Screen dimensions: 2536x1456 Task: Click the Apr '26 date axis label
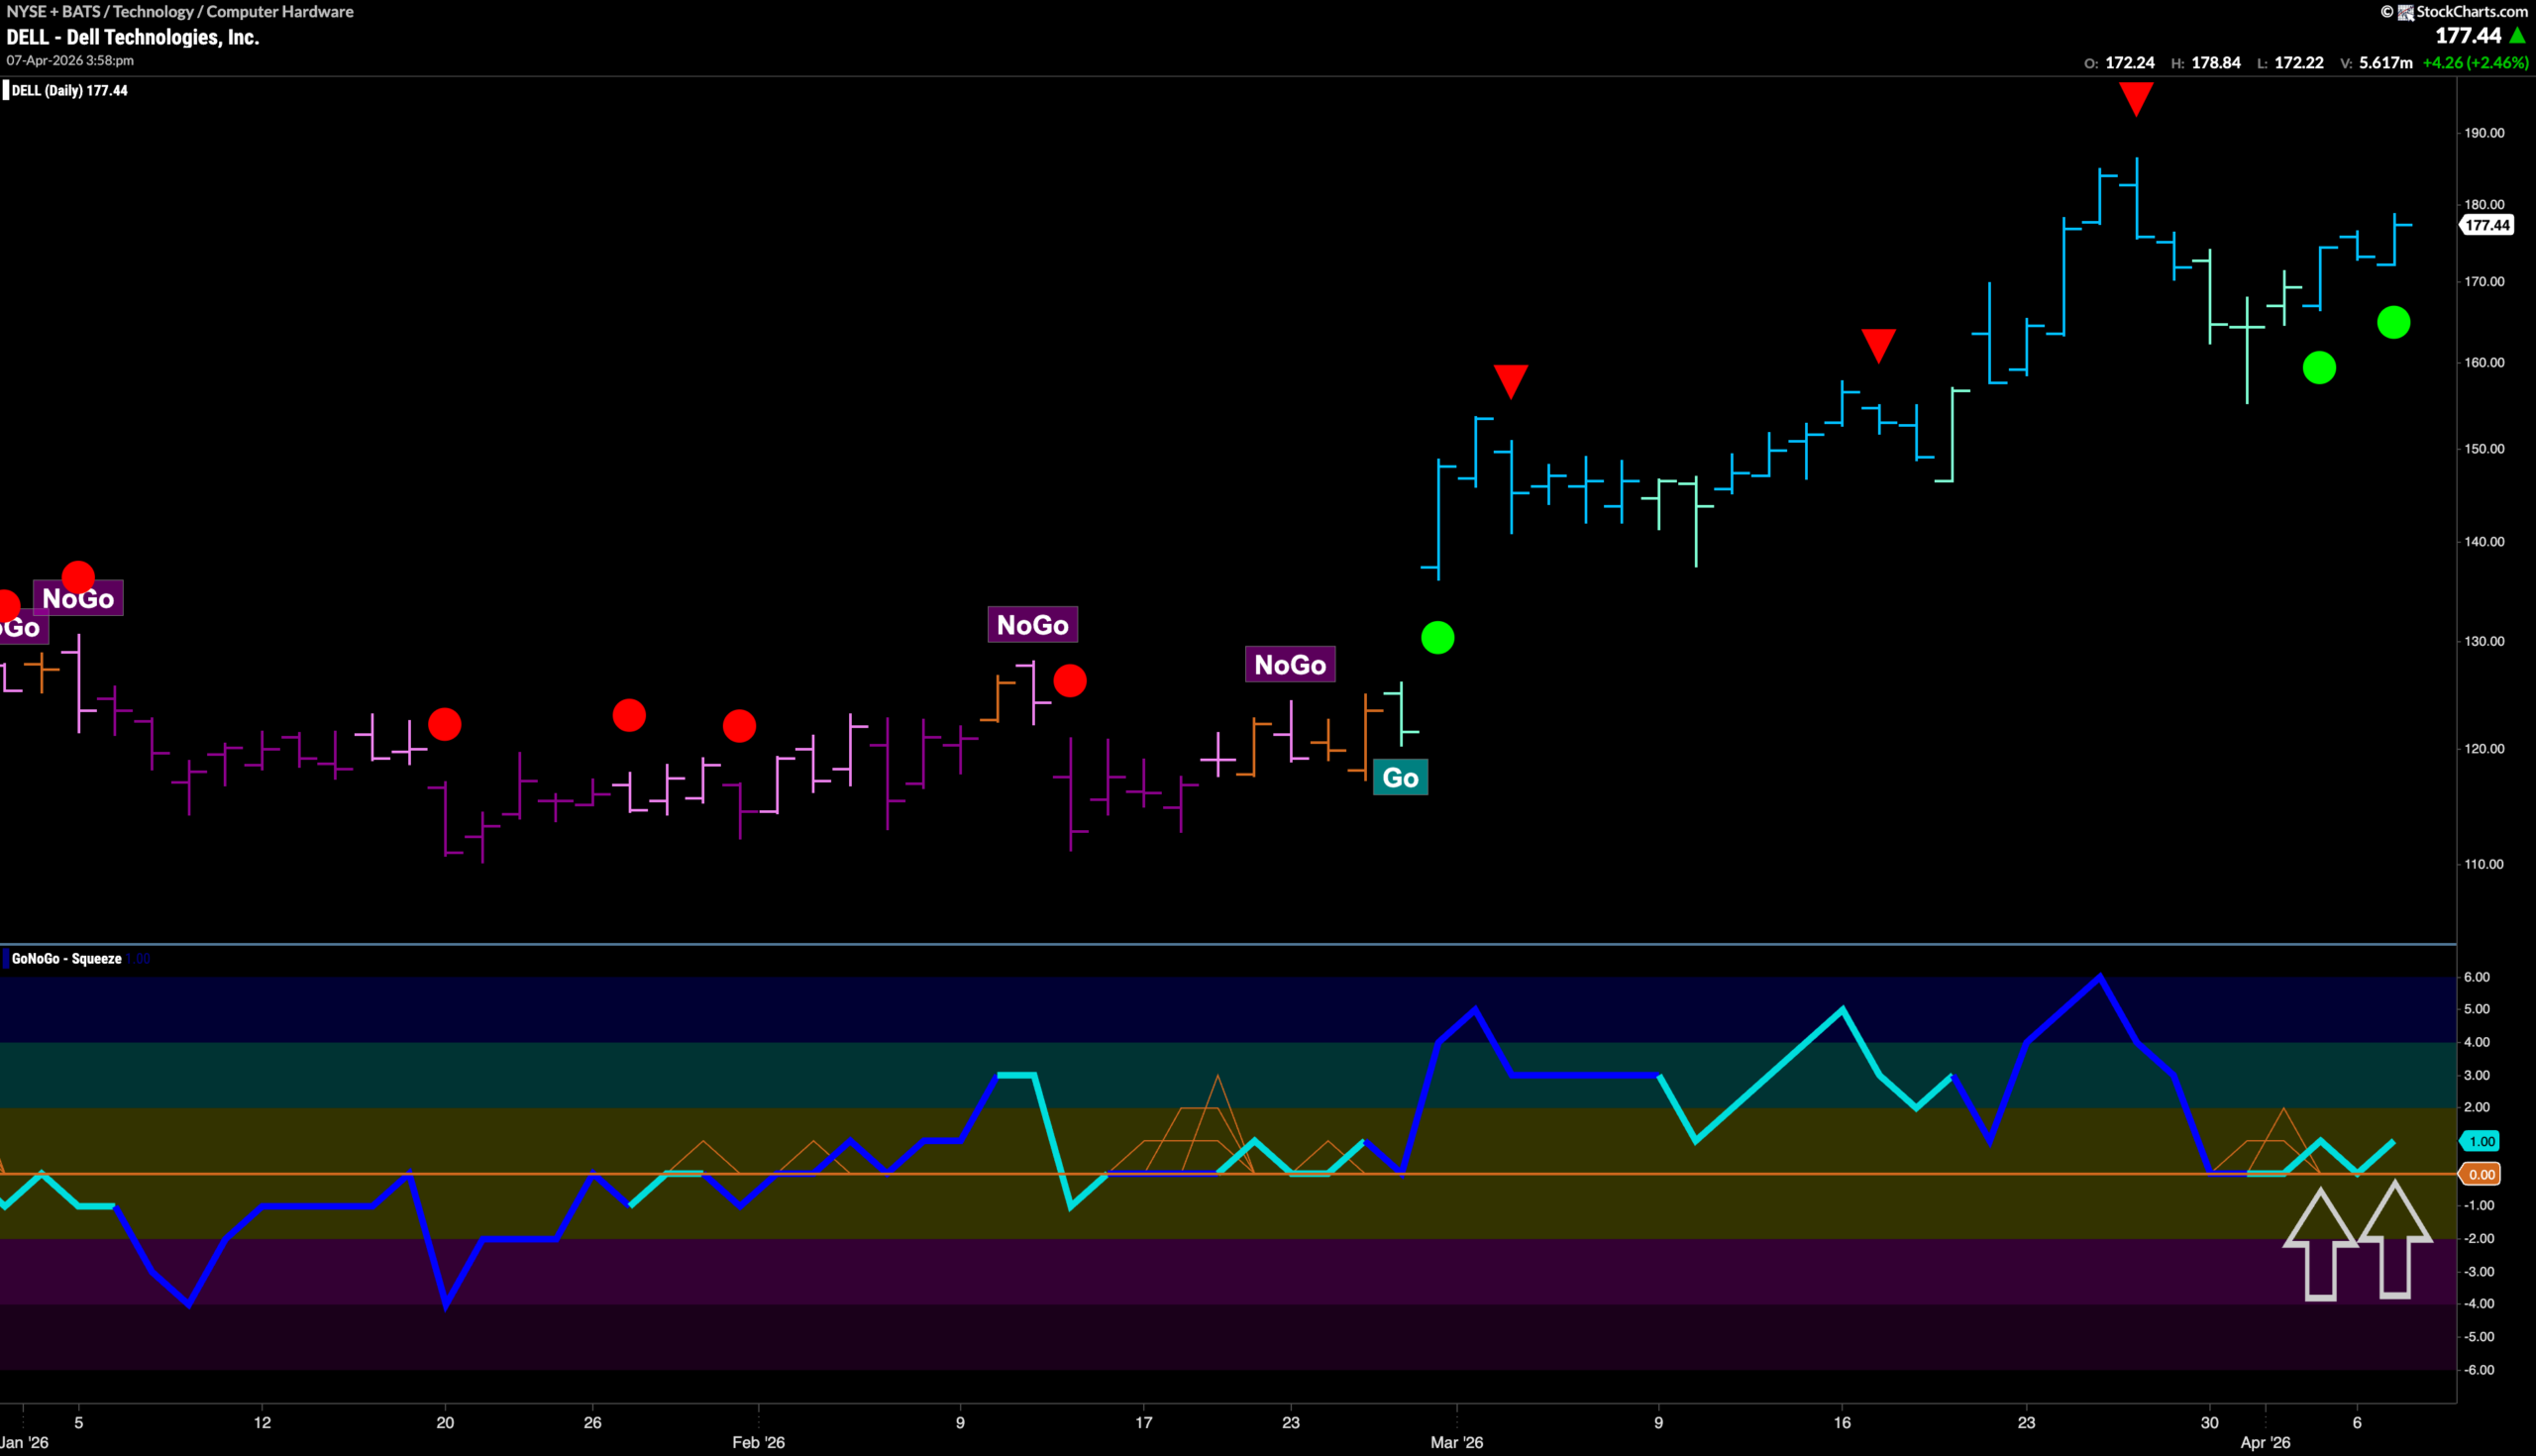[2265, 1442]
